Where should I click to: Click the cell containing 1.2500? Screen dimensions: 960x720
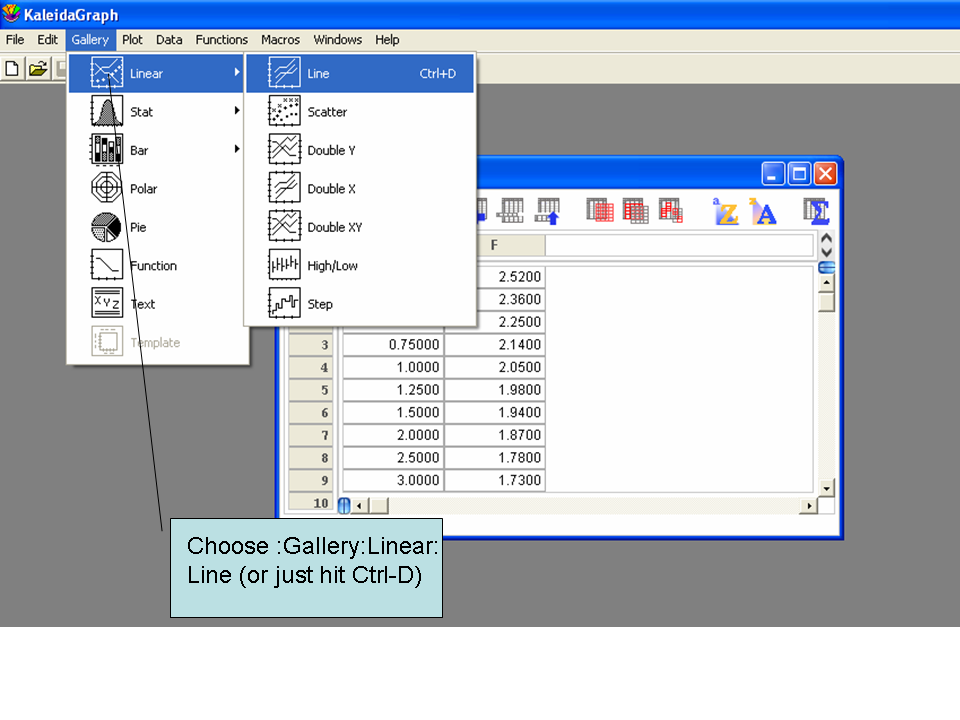coord(393,390)
